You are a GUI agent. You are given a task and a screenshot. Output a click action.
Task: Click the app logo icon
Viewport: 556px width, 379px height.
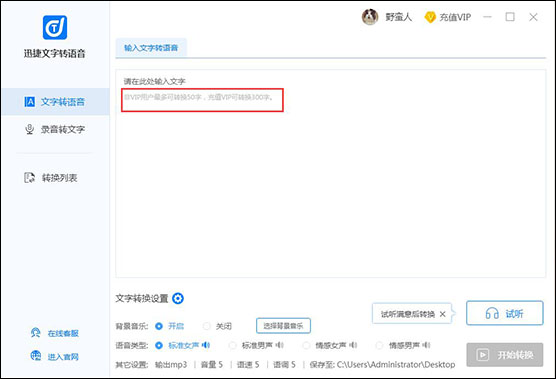[55, 27]
